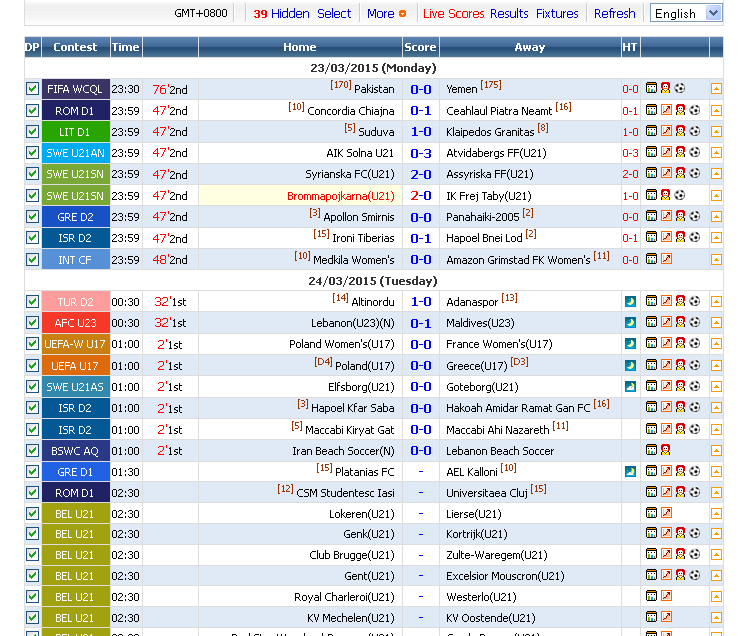Open the Select leagues menu
Viewport: 753px width, 636px height.
coord(334,13)
